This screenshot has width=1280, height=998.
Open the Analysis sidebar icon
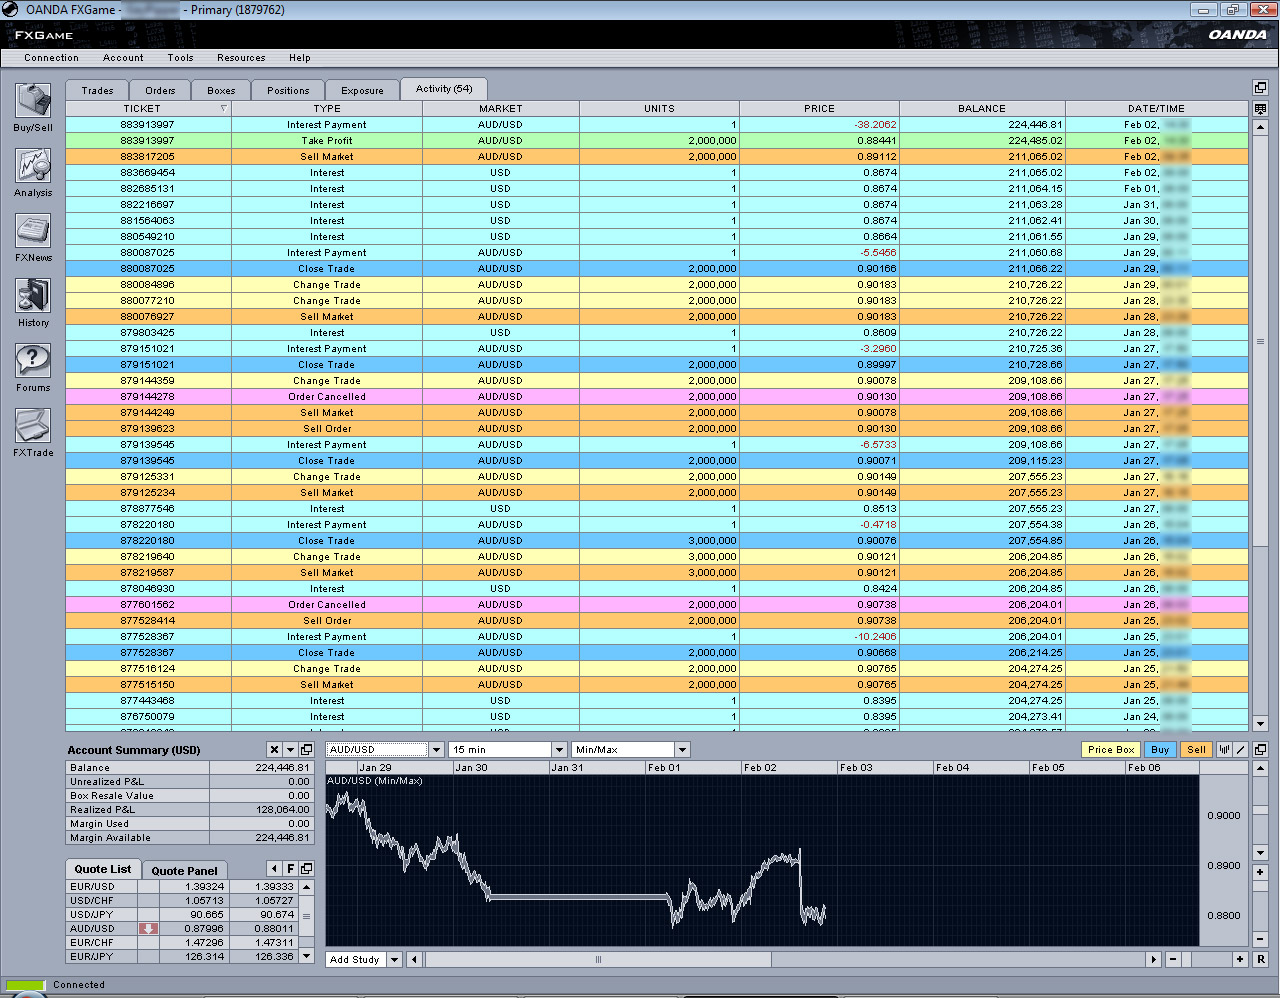[x=33, y=173]
